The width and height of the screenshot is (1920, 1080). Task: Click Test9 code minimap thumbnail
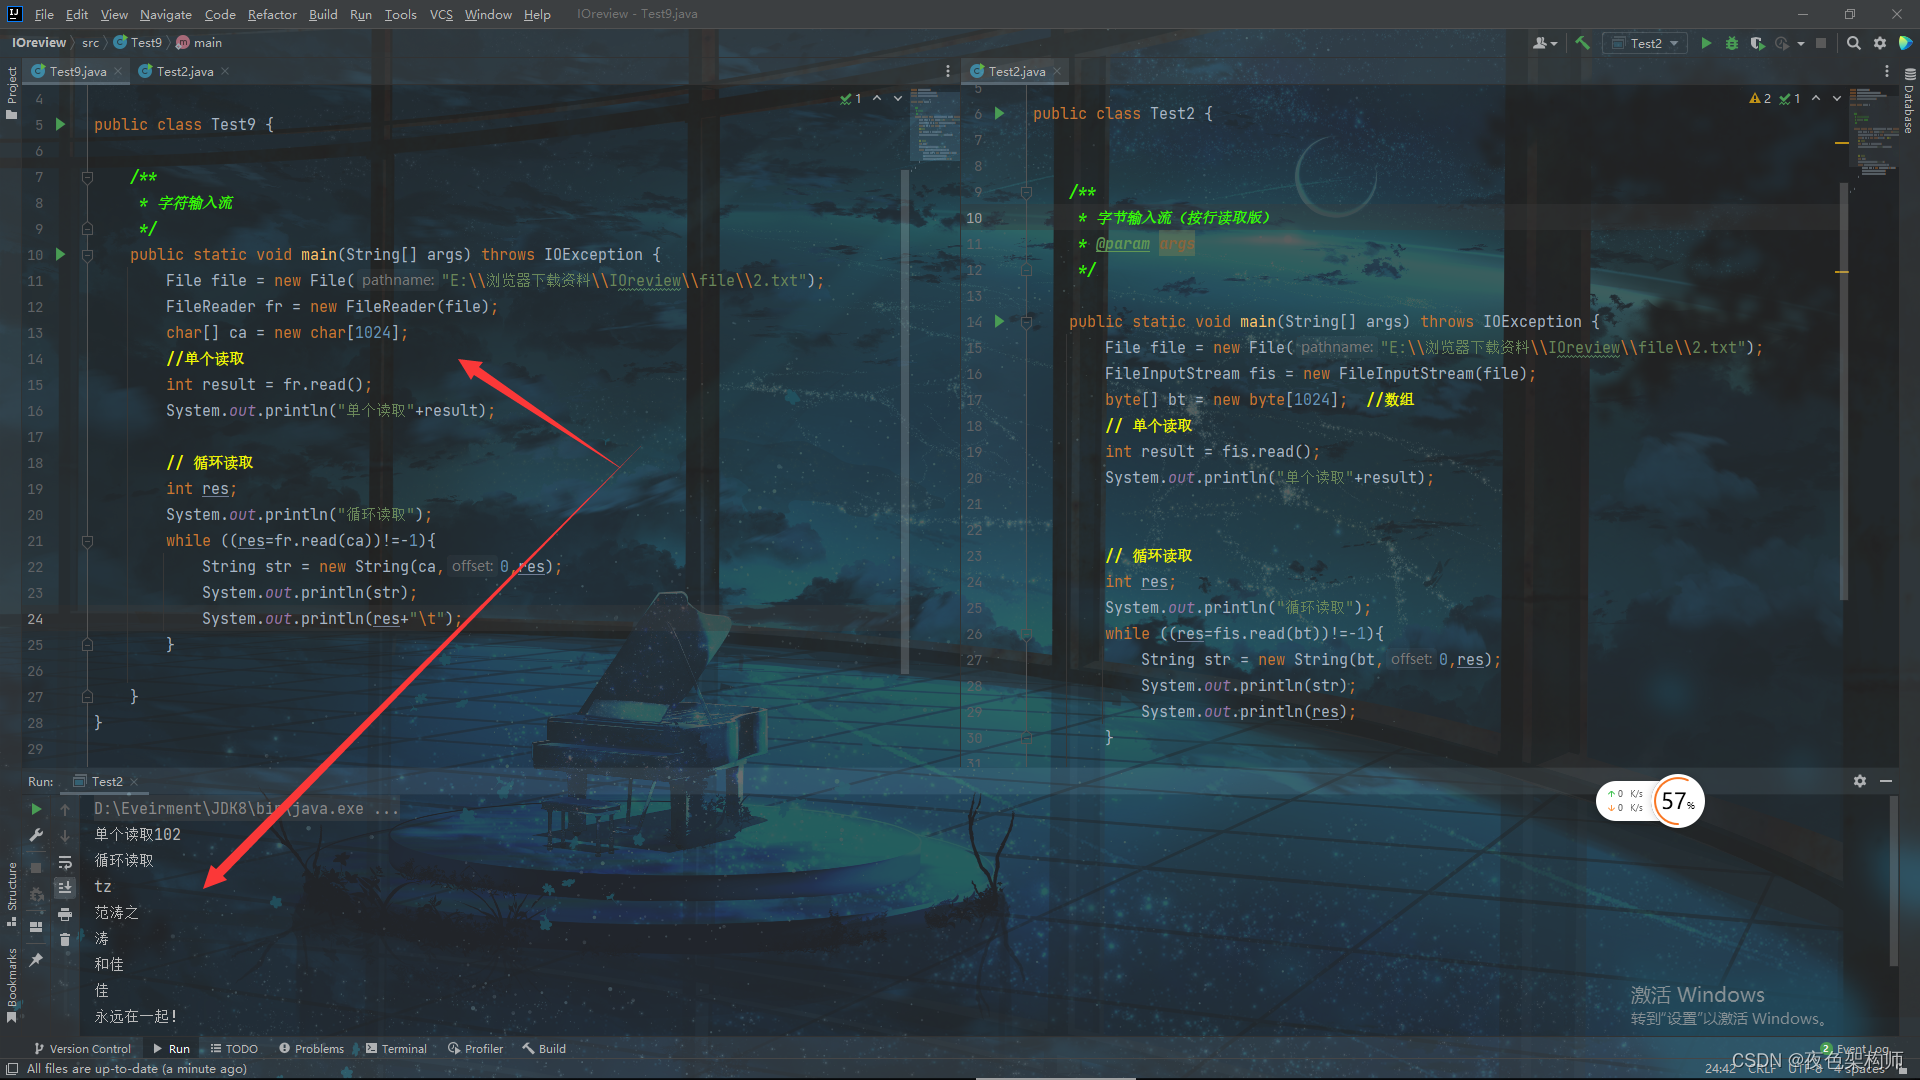pyautogui.click(x=934, y=124)
